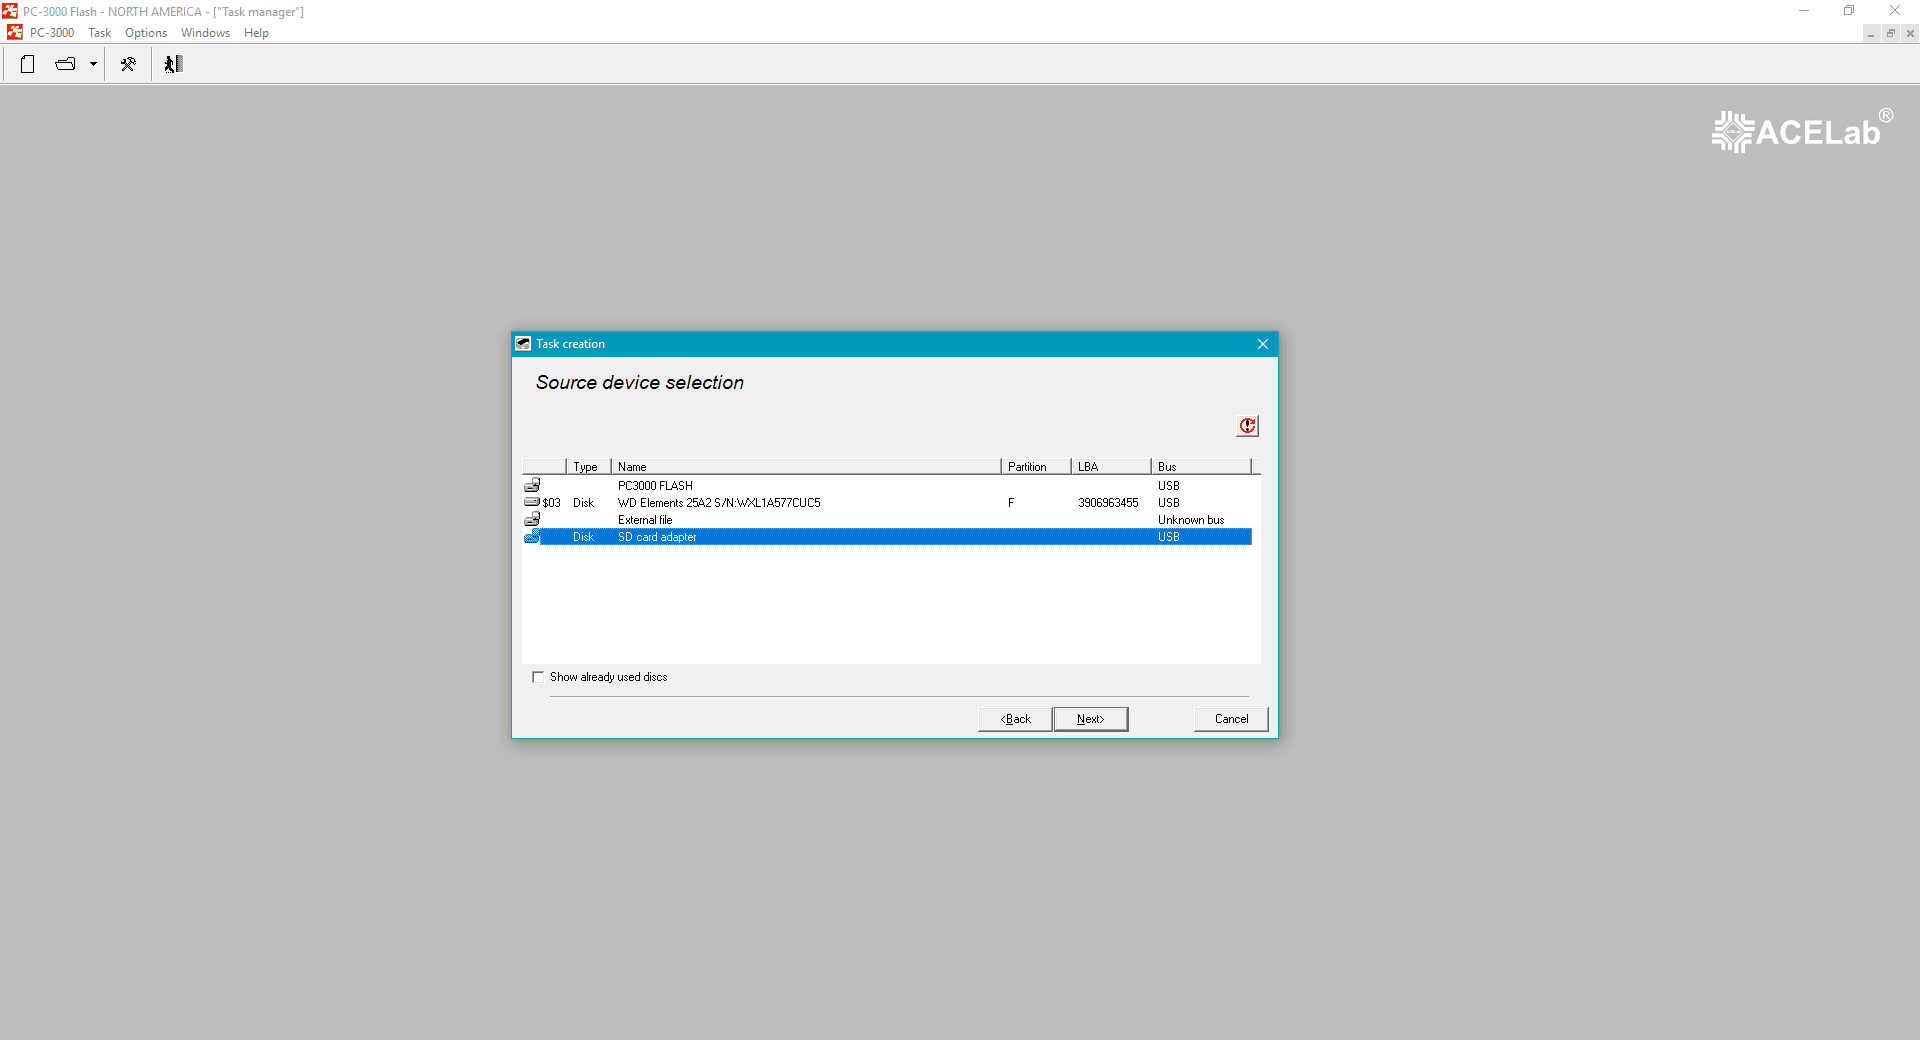This screenshot has height=1040, width=1920.
Task: Click the Next button
Action: coord(1090,719)
